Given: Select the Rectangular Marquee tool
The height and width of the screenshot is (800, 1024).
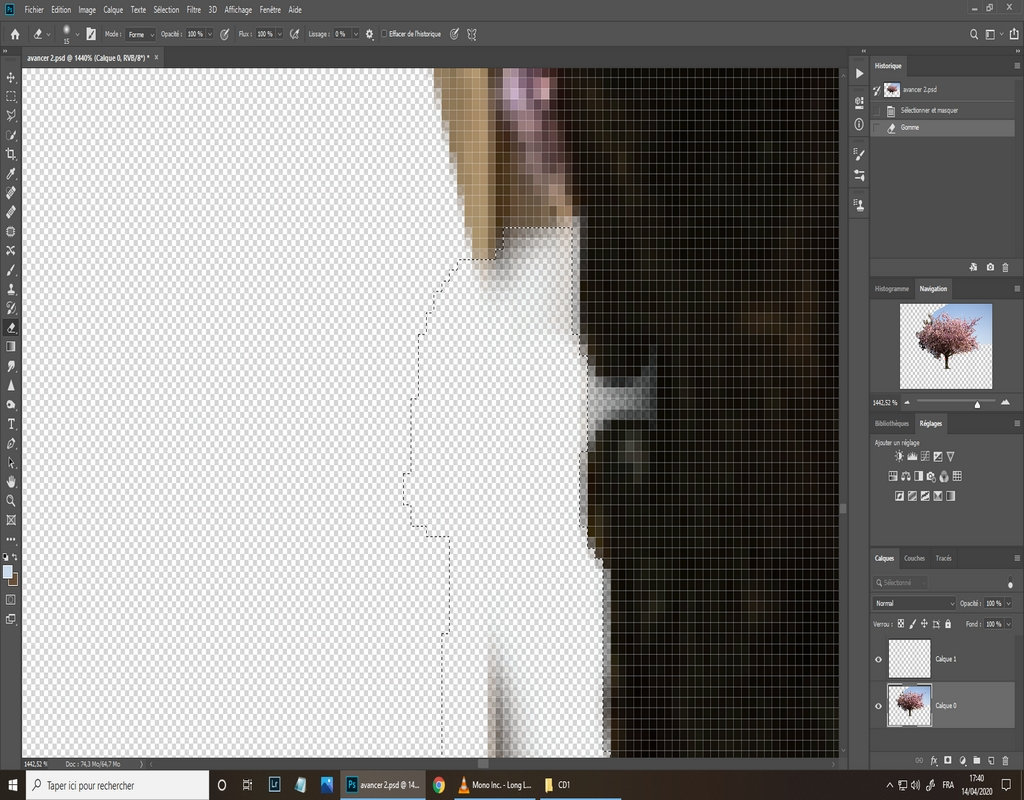Looking at the screenshot, I should [x=11, y=97].
